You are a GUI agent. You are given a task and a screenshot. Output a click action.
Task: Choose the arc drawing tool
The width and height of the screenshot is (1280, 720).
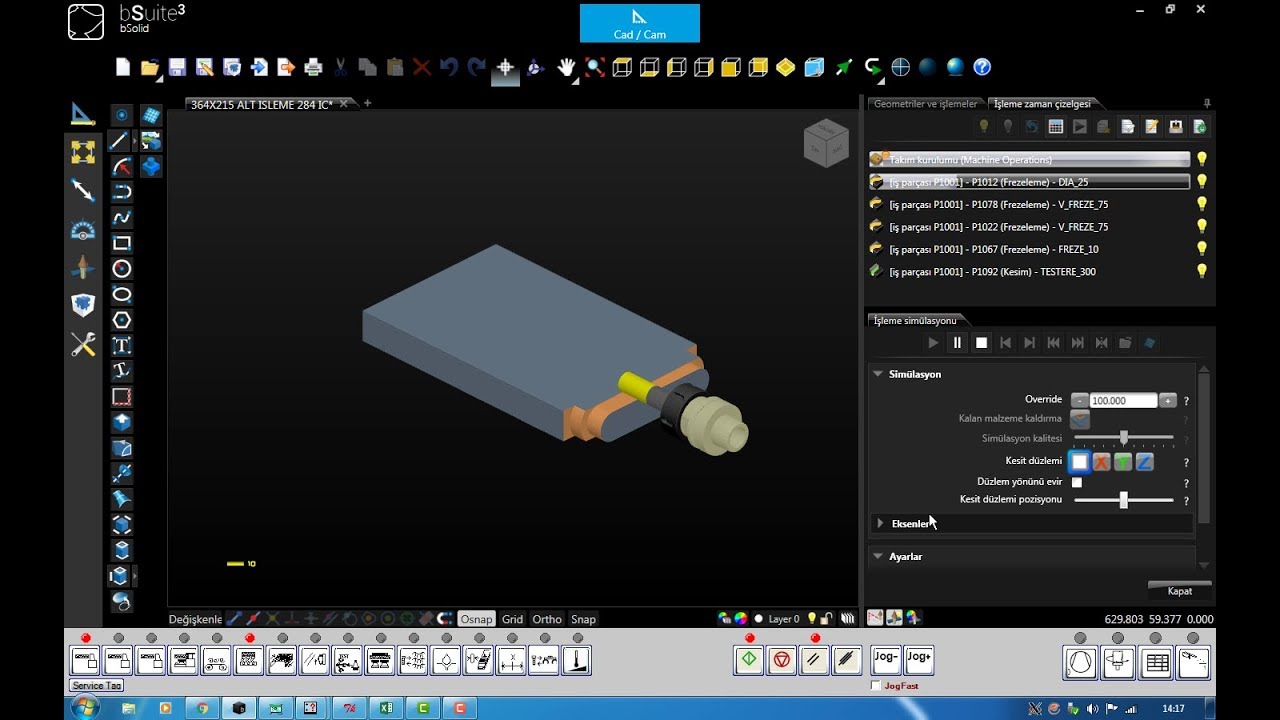(x=122, y=166)
